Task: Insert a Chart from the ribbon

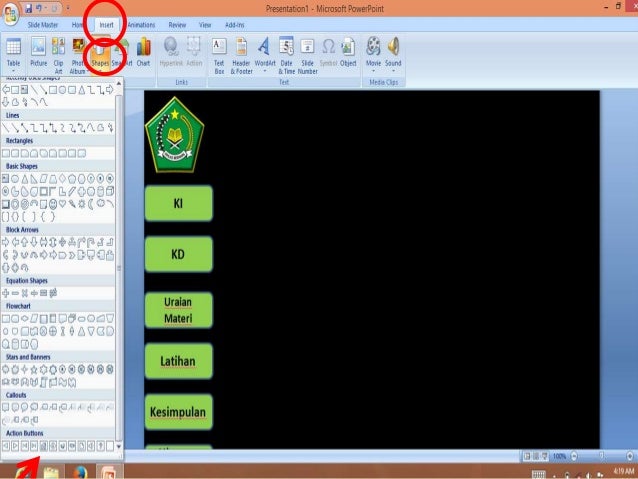Action: coord(143,52)
